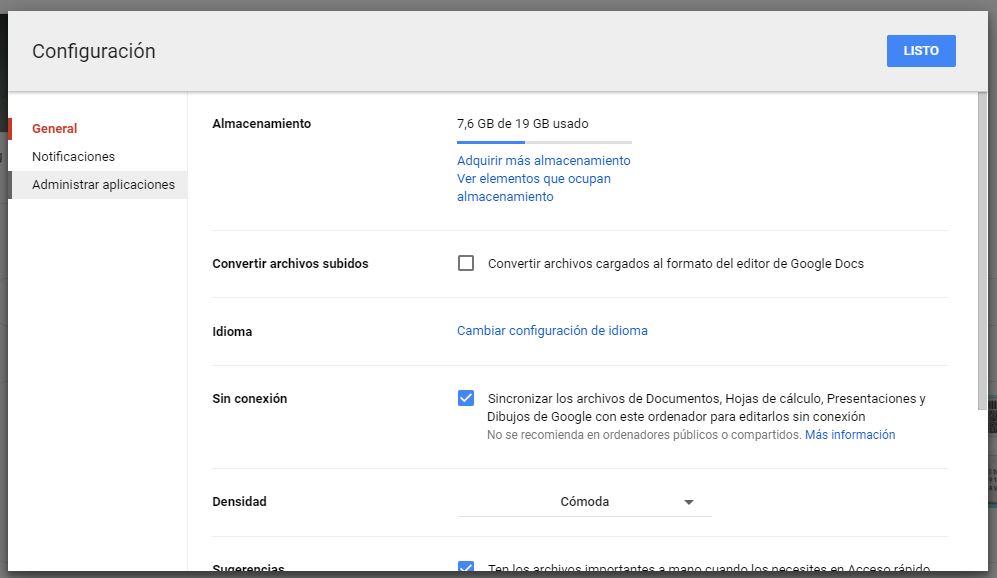Open the Adquirir más almacenamiento link

coord(543,160)
